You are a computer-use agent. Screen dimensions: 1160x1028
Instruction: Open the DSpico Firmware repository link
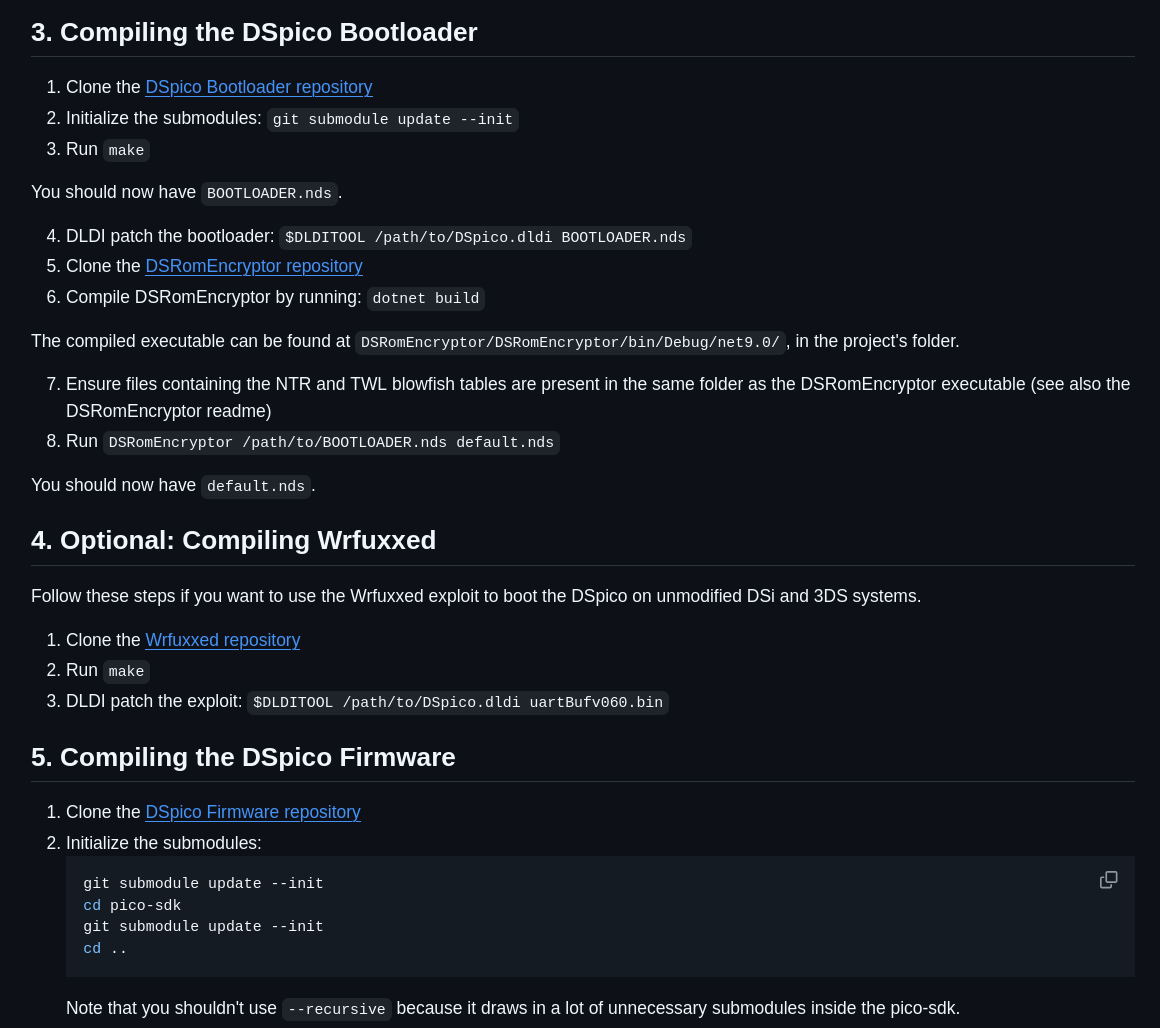pos(253,812)
